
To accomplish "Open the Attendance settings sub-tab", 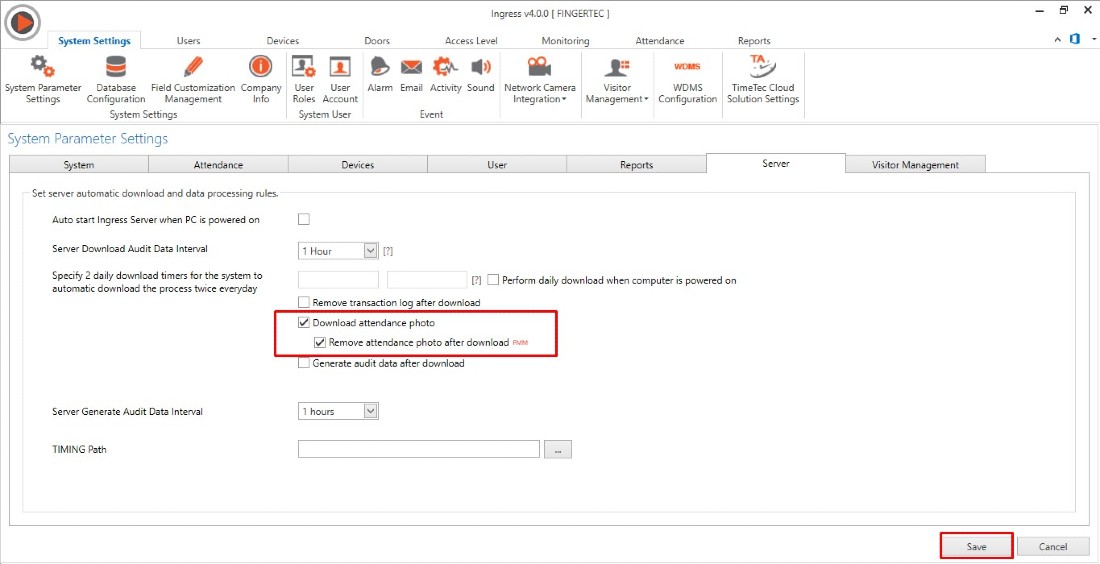I will (x=218, y=165).
